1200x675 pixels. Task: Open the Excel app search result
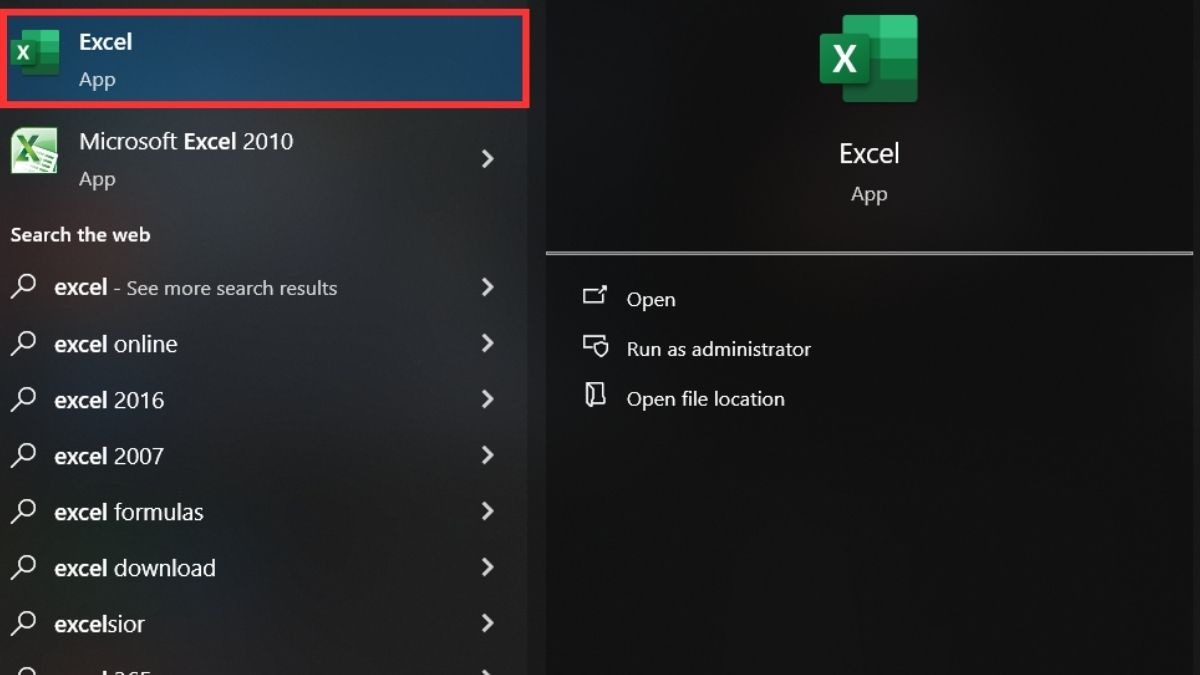click(x=267, y=58)
